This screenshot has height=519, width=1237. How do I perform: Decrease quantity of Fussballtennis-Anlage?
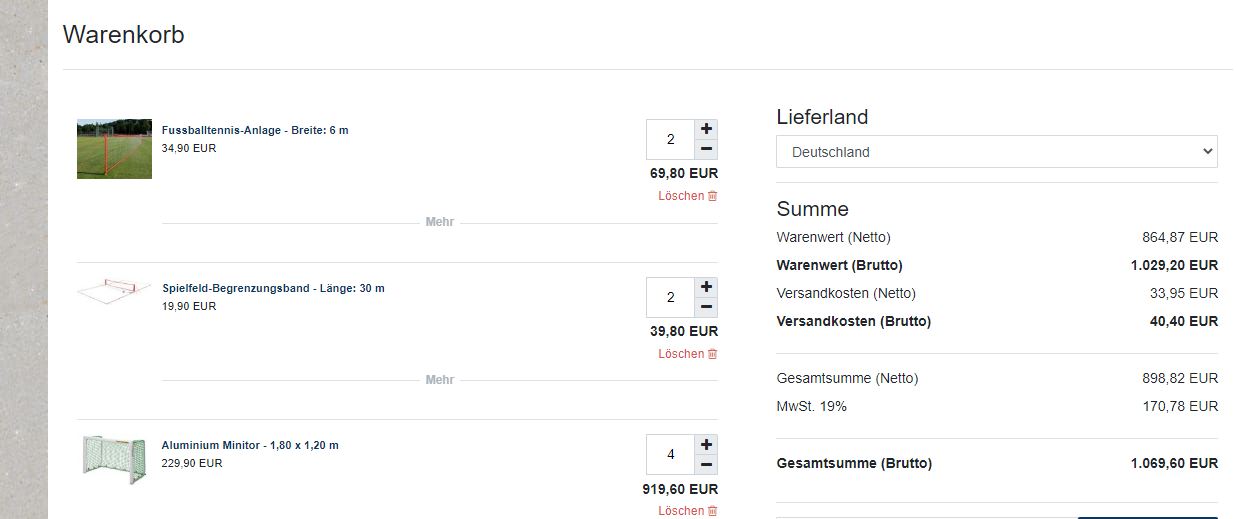707,150
